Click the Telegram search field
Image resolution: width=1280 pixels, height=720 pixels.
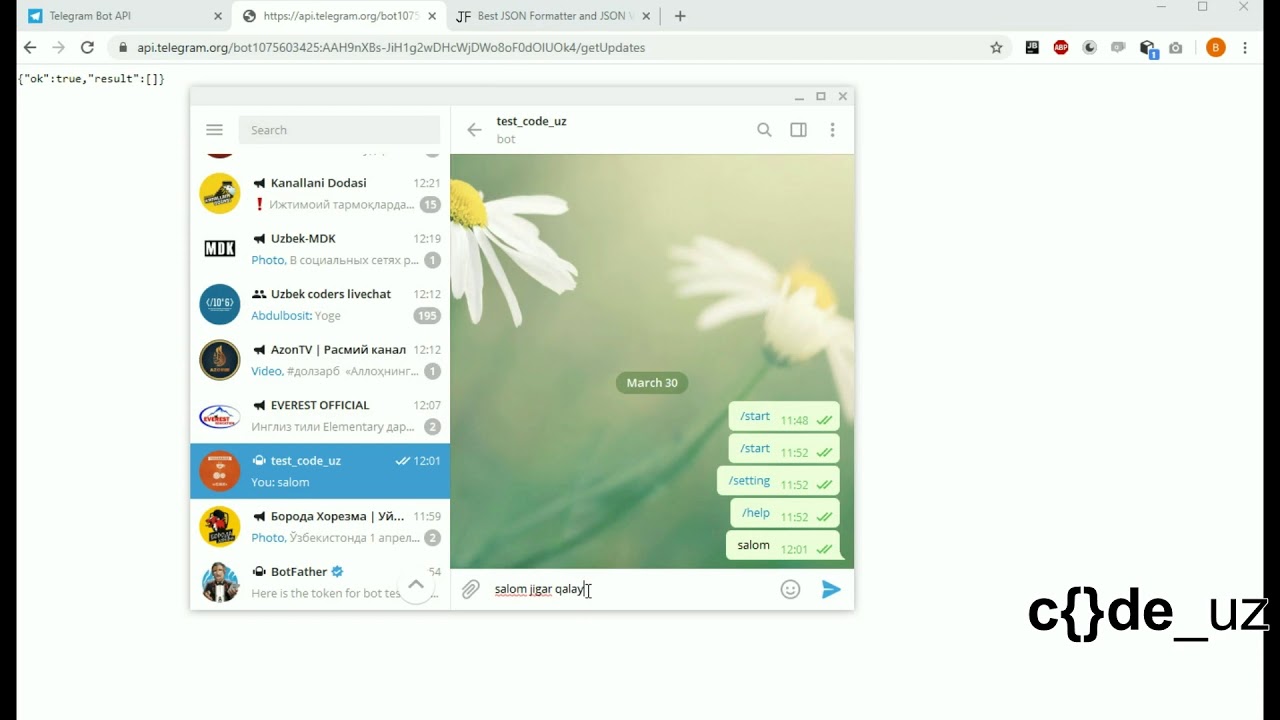[339, 130]
